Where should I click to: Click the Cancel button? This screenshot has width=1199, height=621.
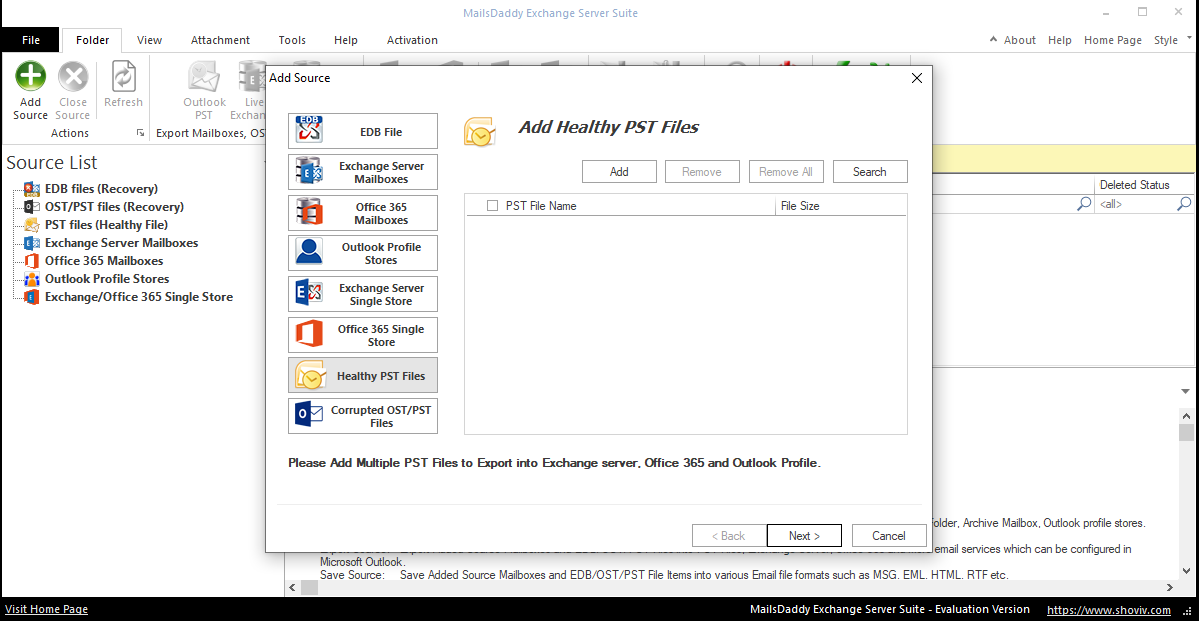pos(889,535)
